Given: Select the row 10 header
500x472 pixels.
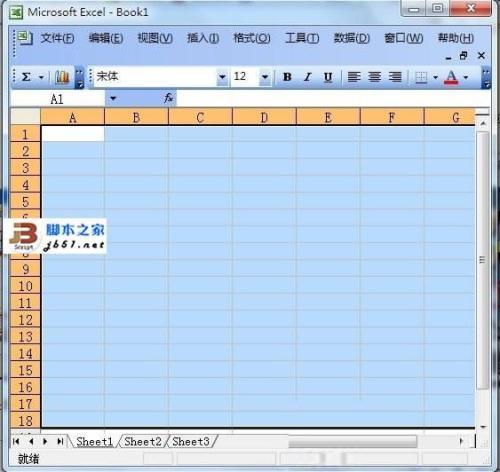Looking at the screenshot, I should (25, 286).
